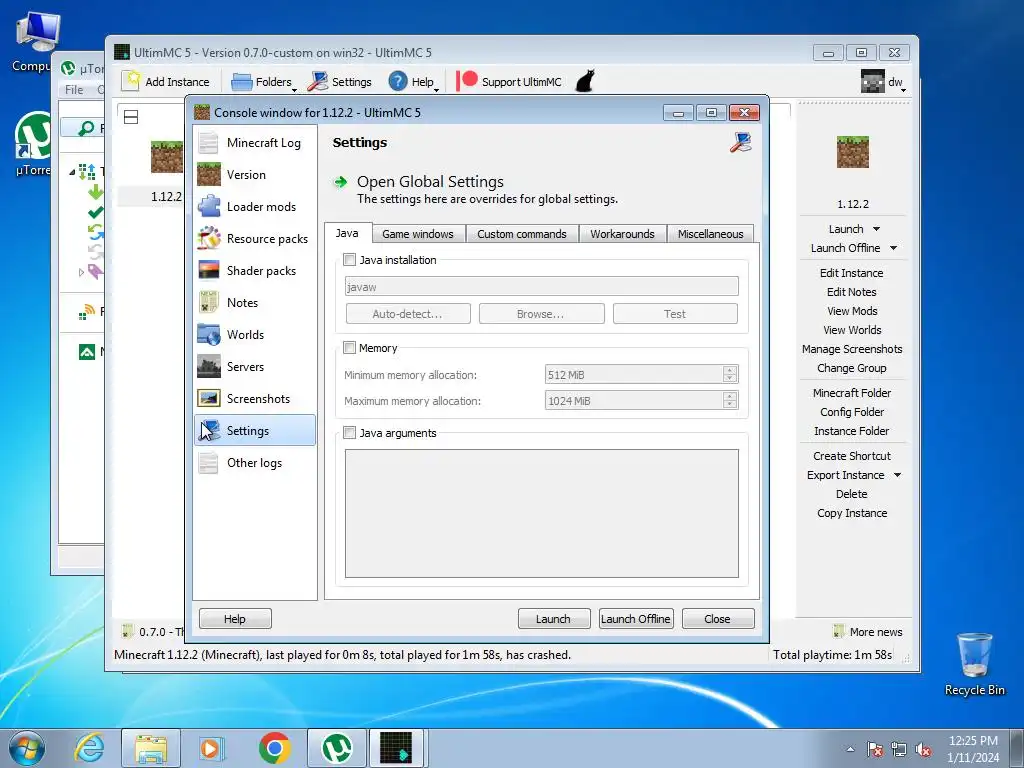Click the Help button in console window
This screenshot has width=1024, height=768.
(x=235, y=618)
